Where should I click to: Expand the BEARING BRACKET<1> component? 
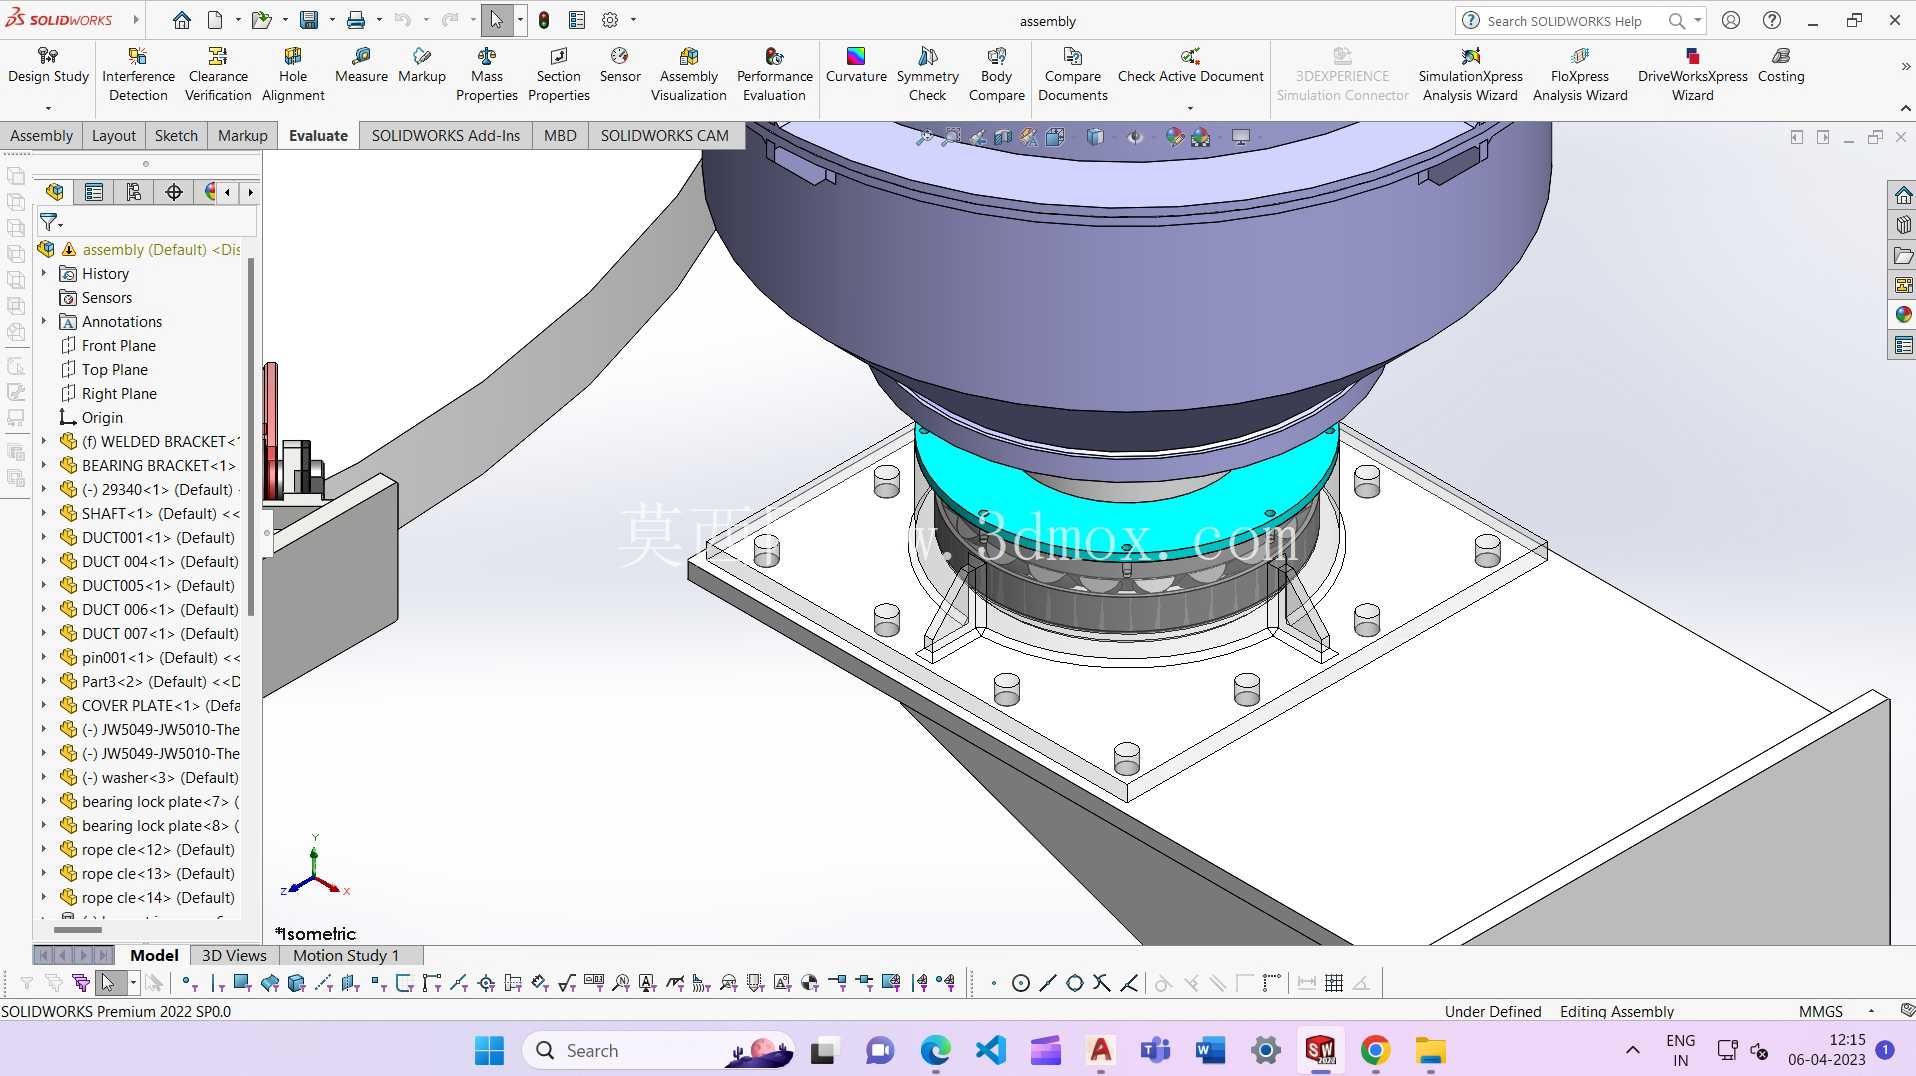(x=44, y=465)
